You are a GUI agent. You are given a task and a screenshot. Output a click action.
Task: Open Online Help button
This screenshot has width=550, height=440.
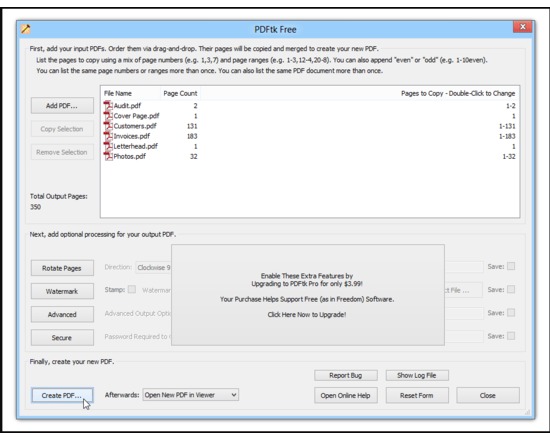point(346,395)
